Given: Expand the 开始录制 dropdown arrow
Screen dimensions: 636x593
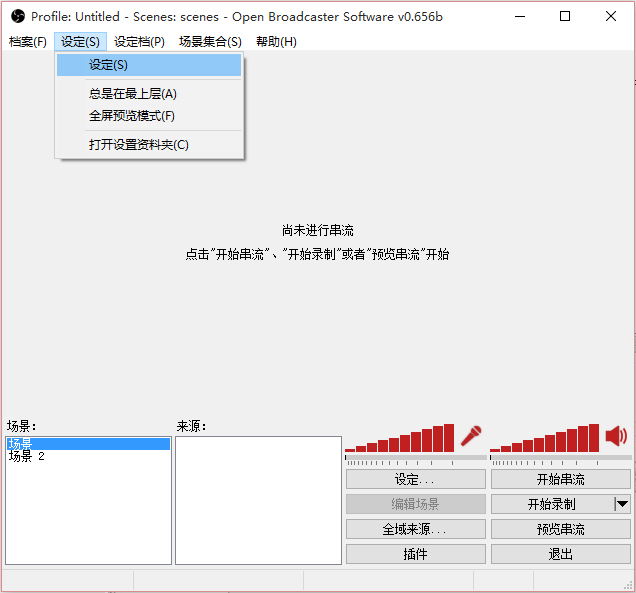Looking at the screenshot, I should [622, 504].
